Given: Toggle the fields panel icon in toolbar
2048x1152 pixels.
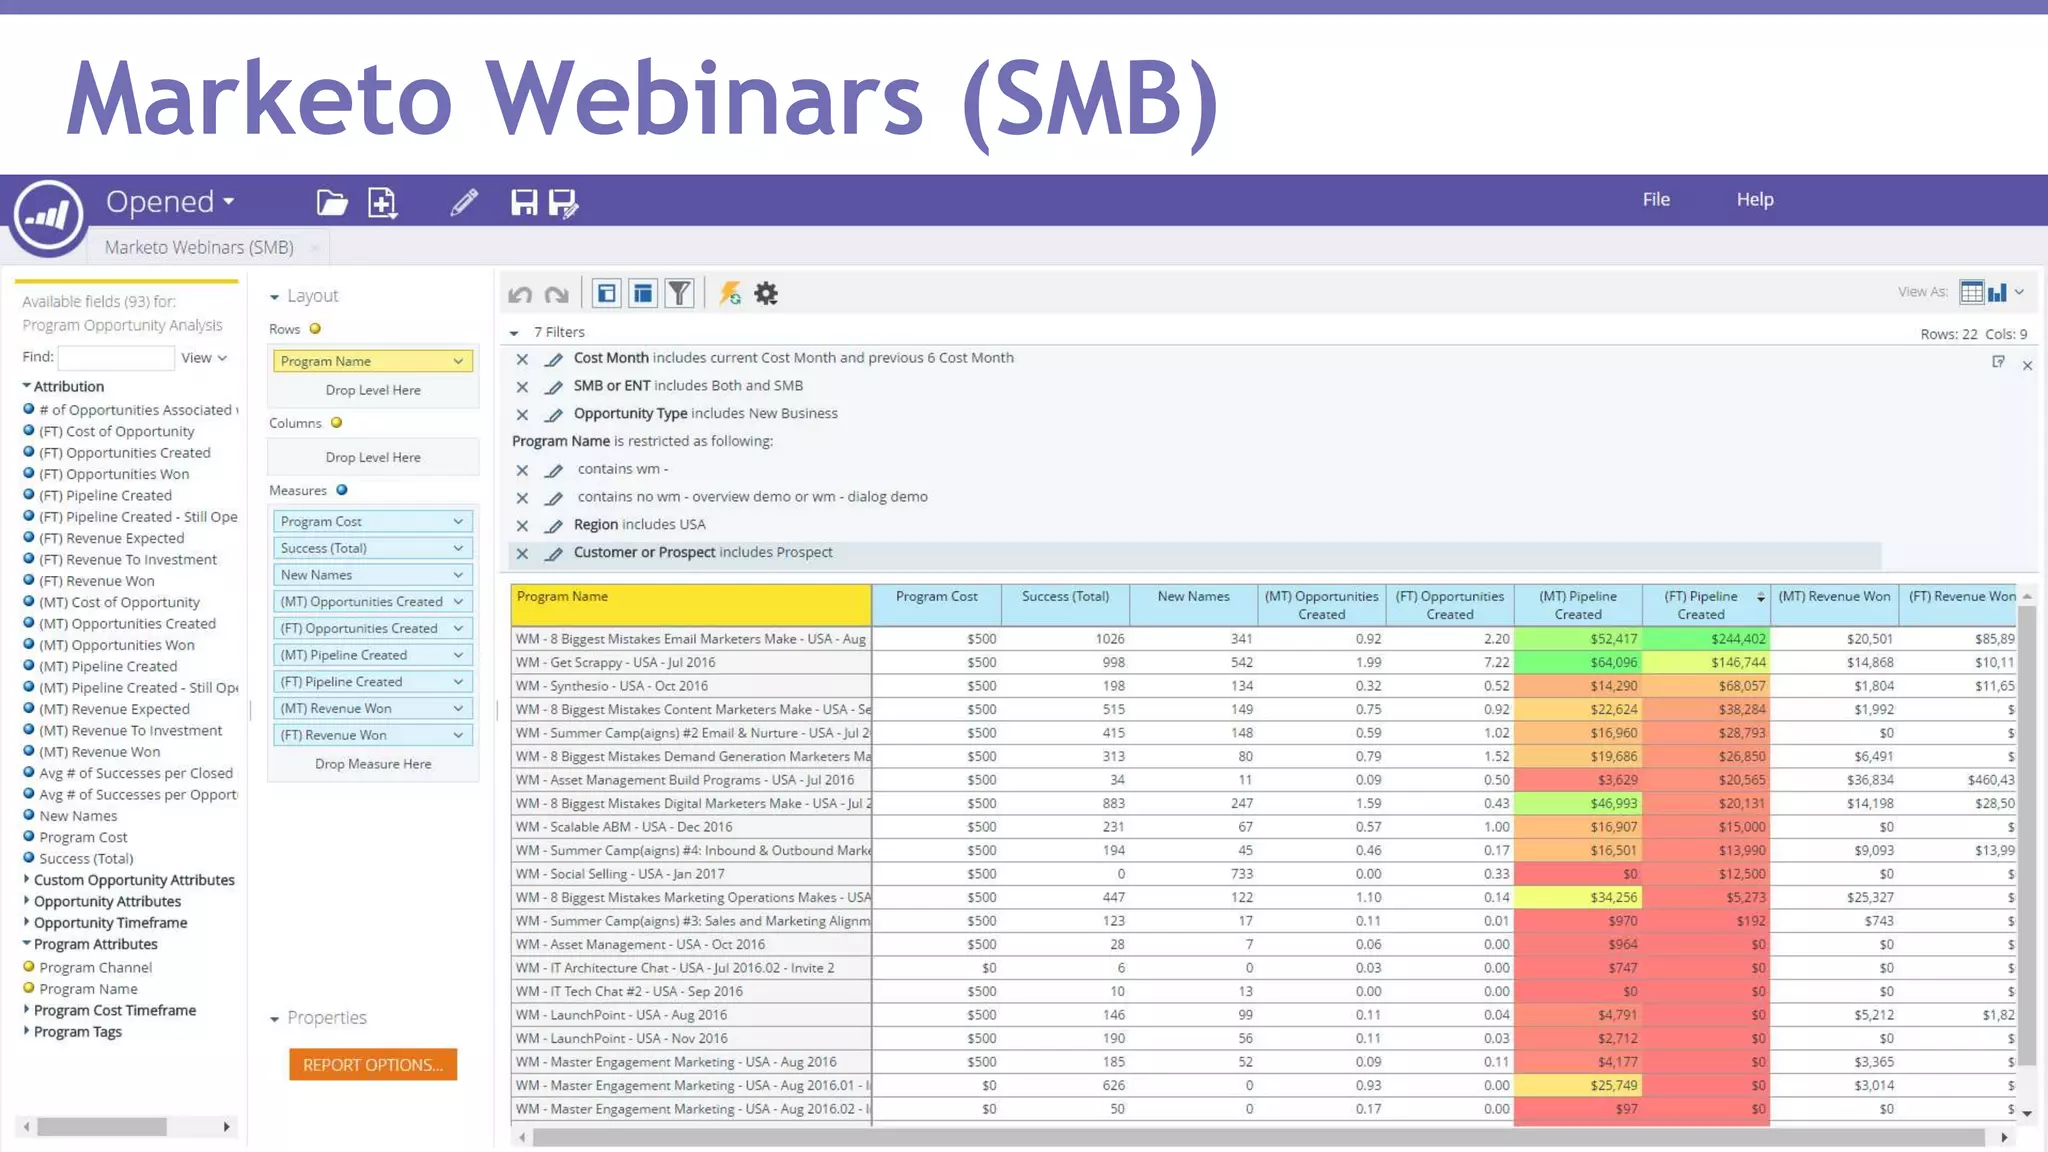Looking at the screenshot, I should coord(643,293).
